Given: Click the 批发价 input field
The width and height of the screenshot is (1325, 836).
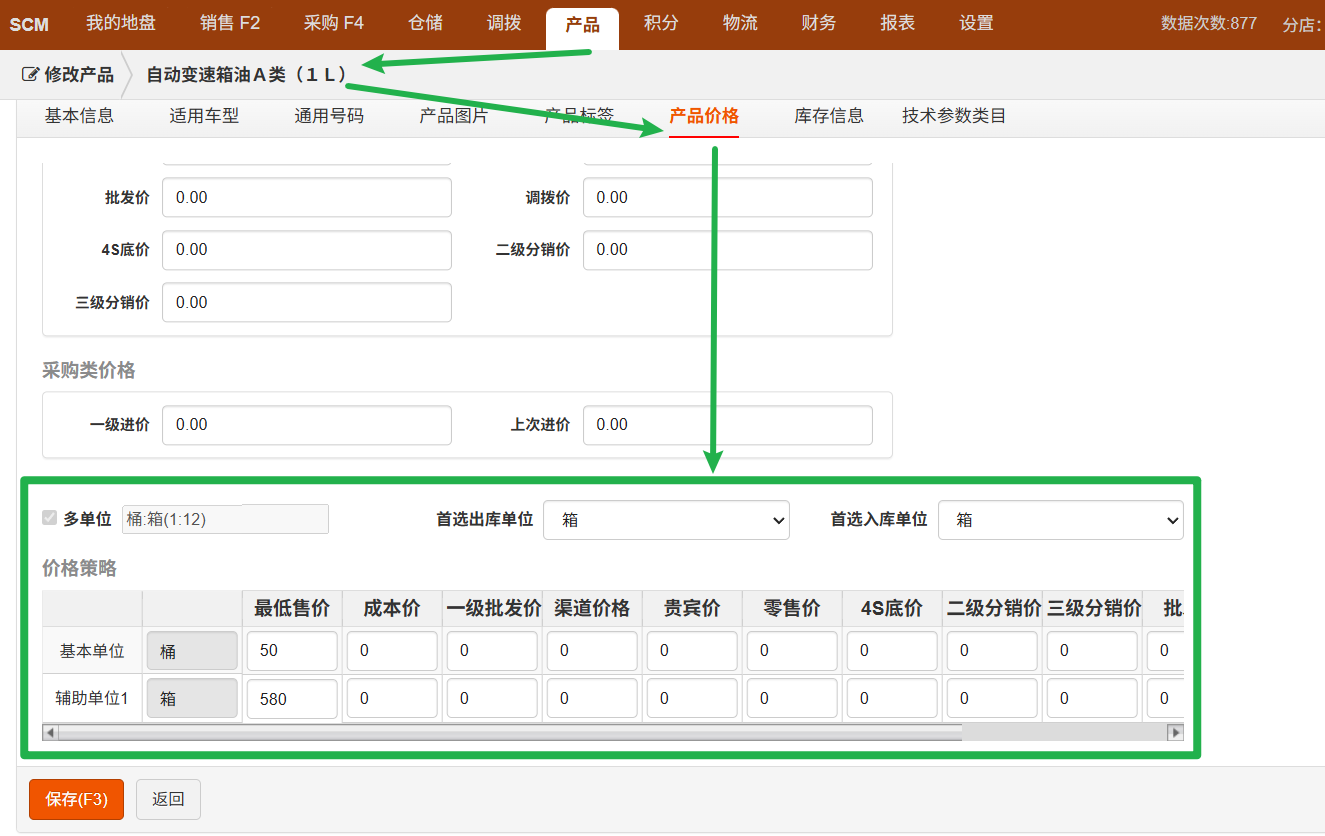Looking at the screenshot, I should [306, 198].
